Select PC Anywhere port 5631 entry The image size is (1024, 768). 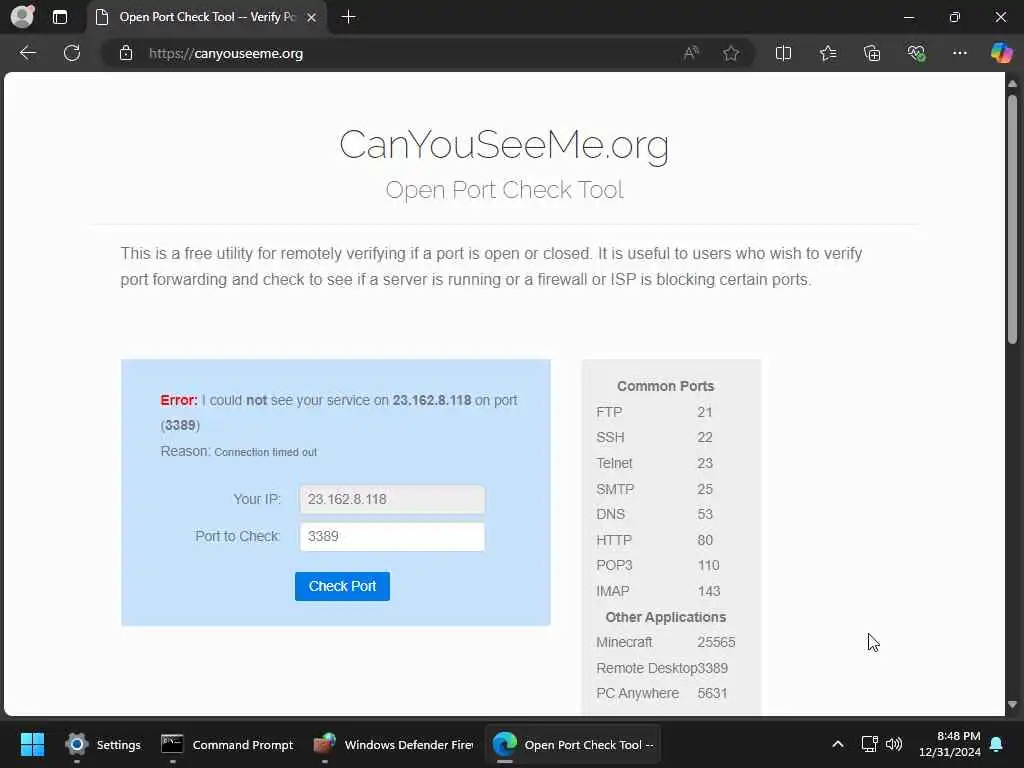(662, 694)
